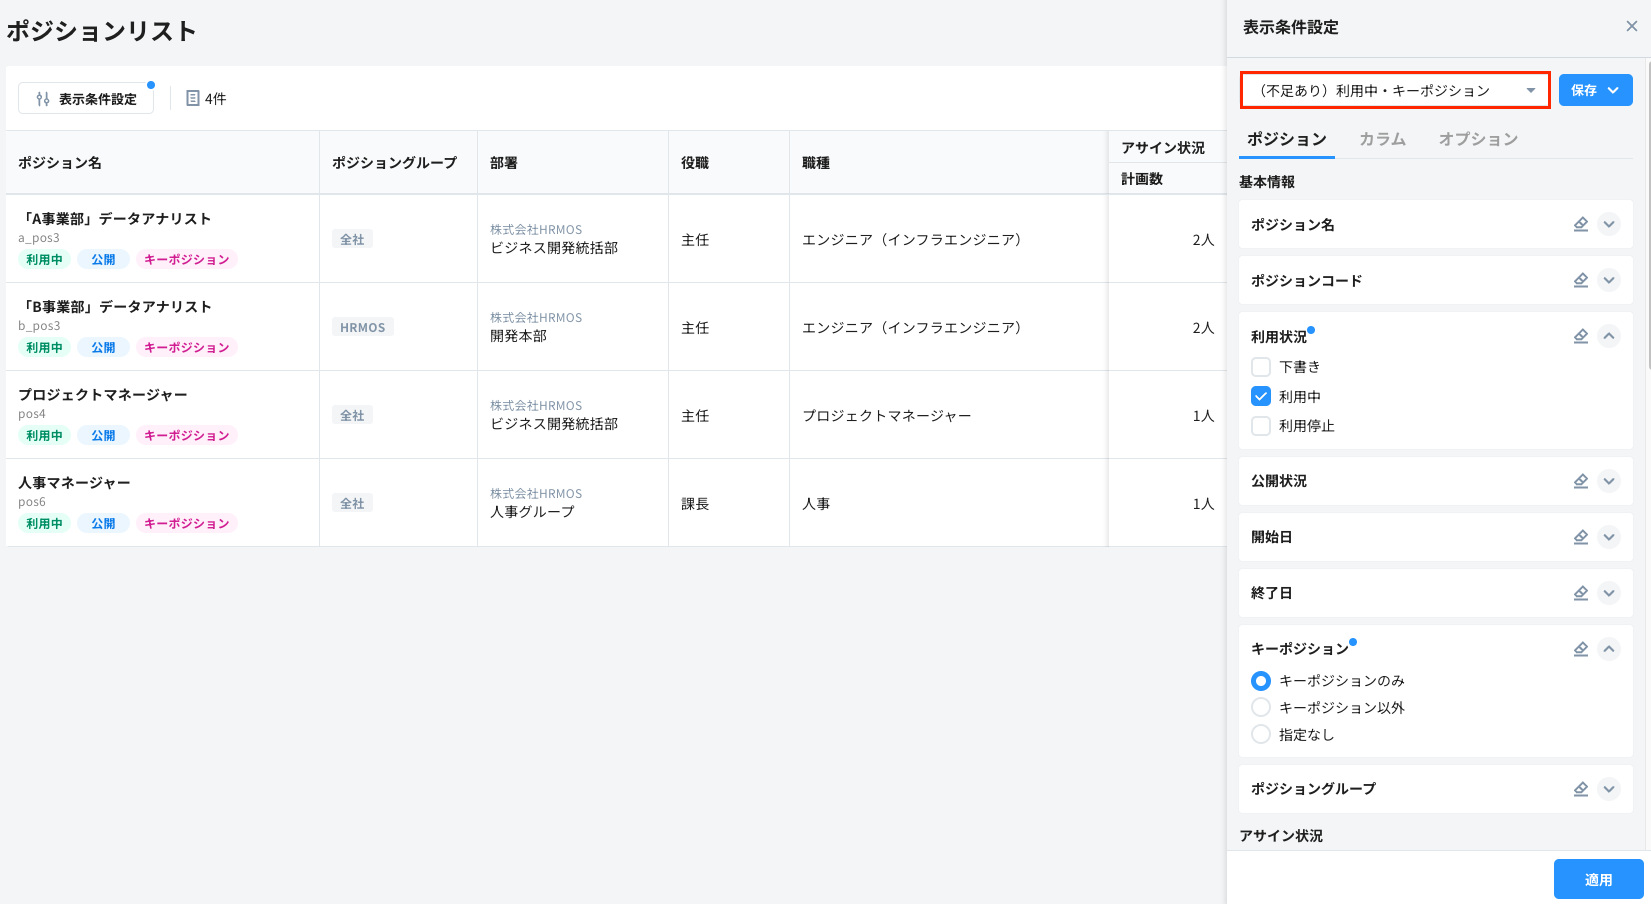
Task: Click eraser icon in 開始日 row
Action: (1580, 537)
